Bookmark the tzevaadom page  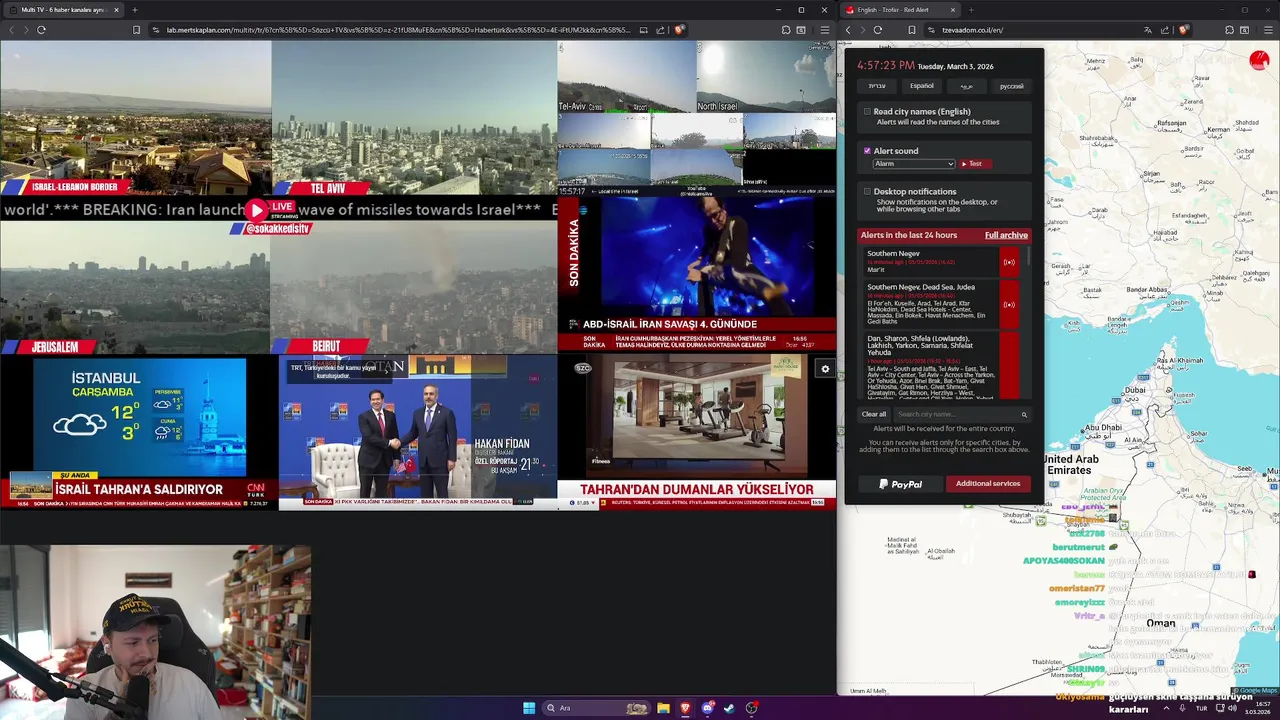(x=911, y=30)
